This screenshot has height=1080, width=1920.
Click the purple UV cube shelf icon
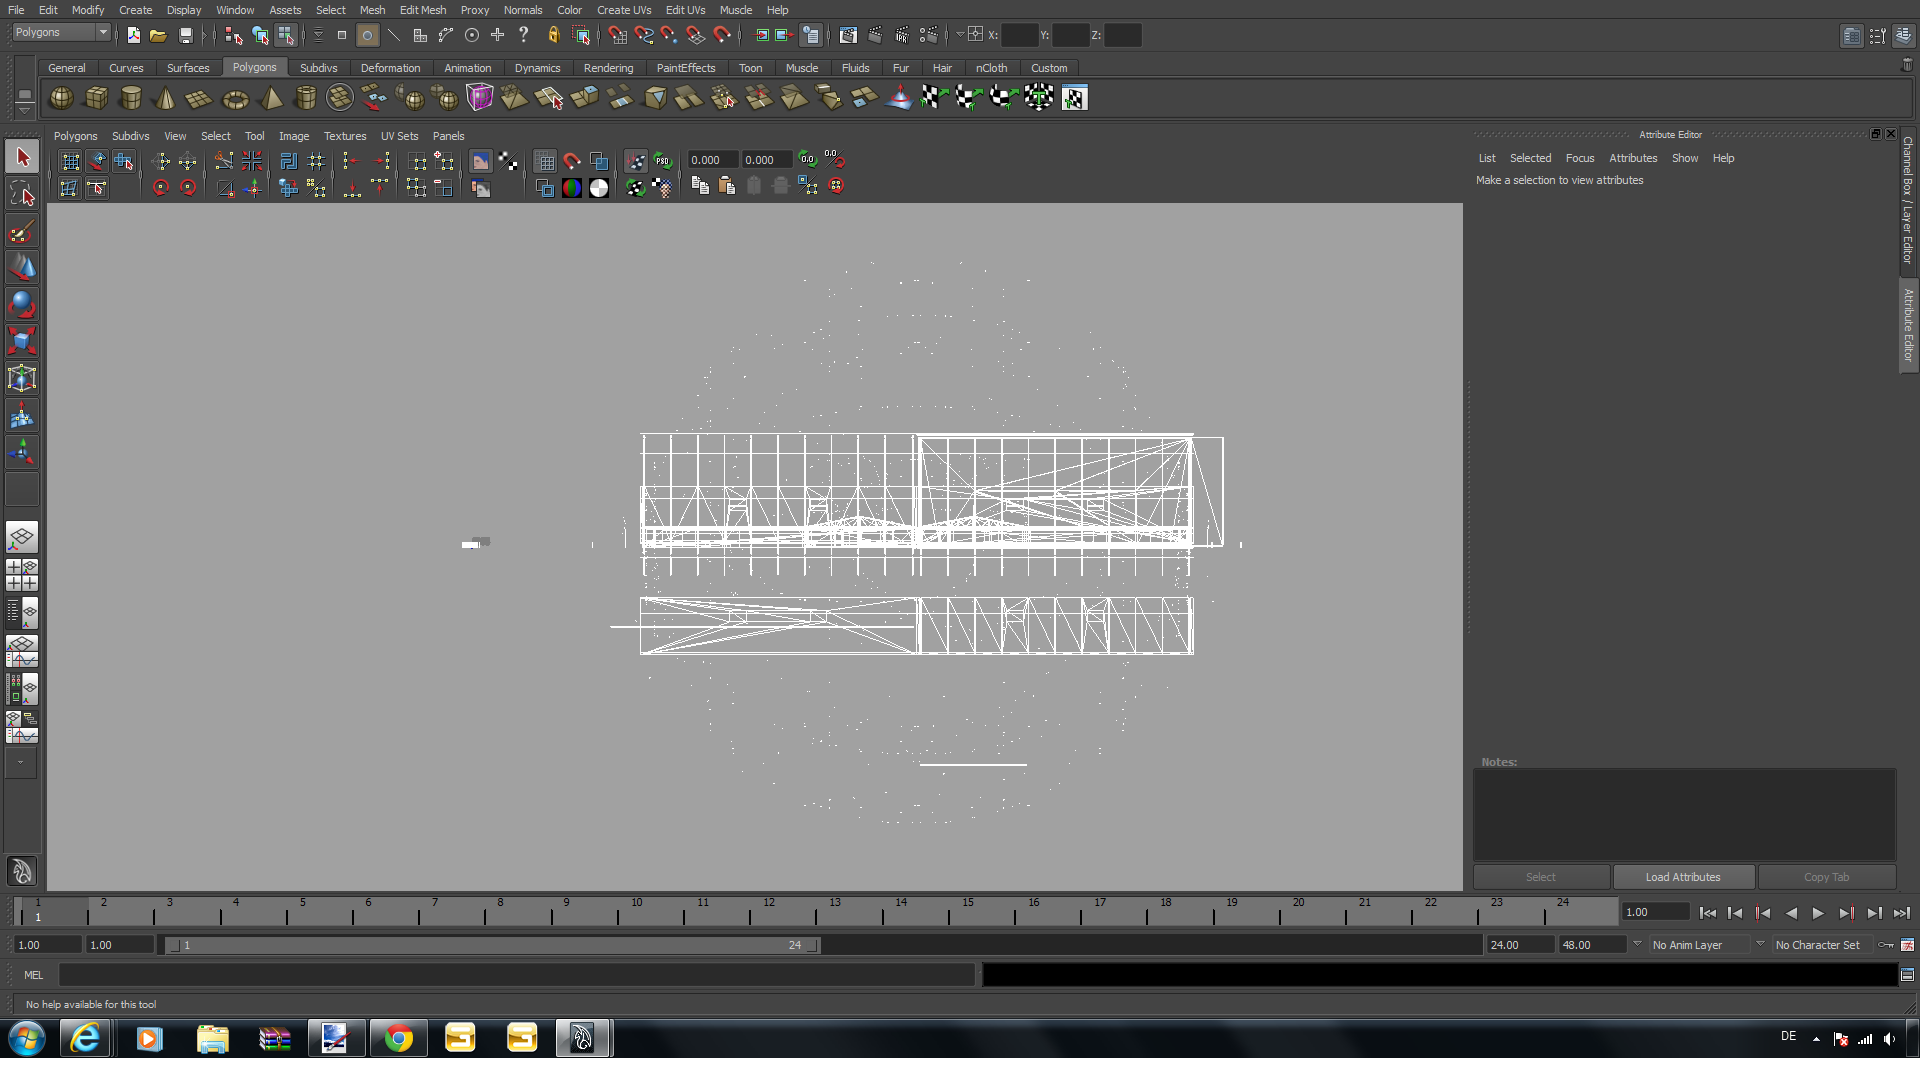coord(480,98)
